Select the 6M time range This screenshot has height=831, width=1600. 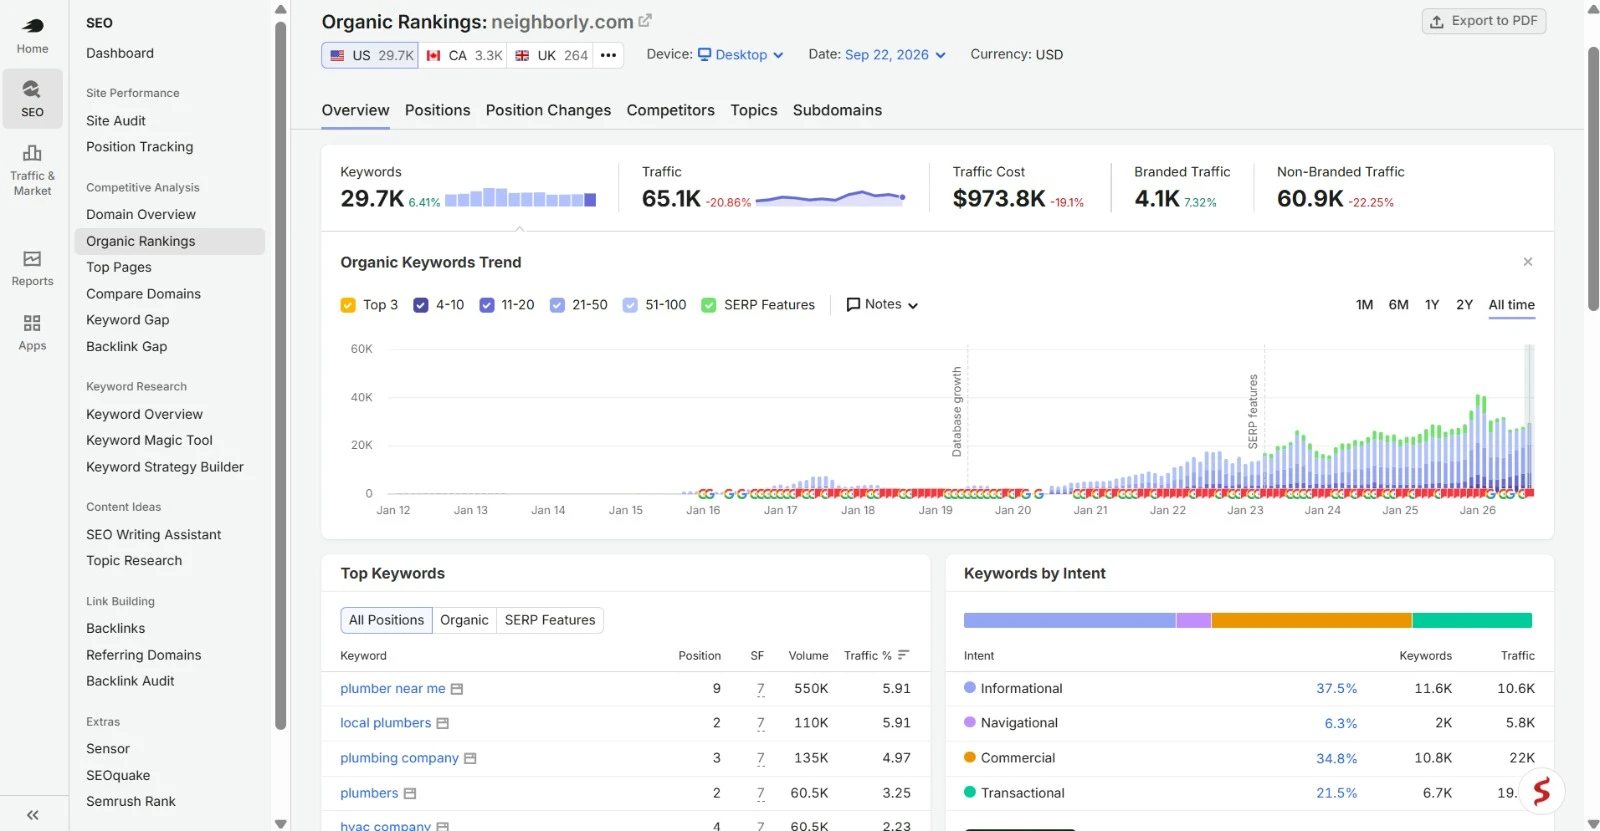(1398, 305)
